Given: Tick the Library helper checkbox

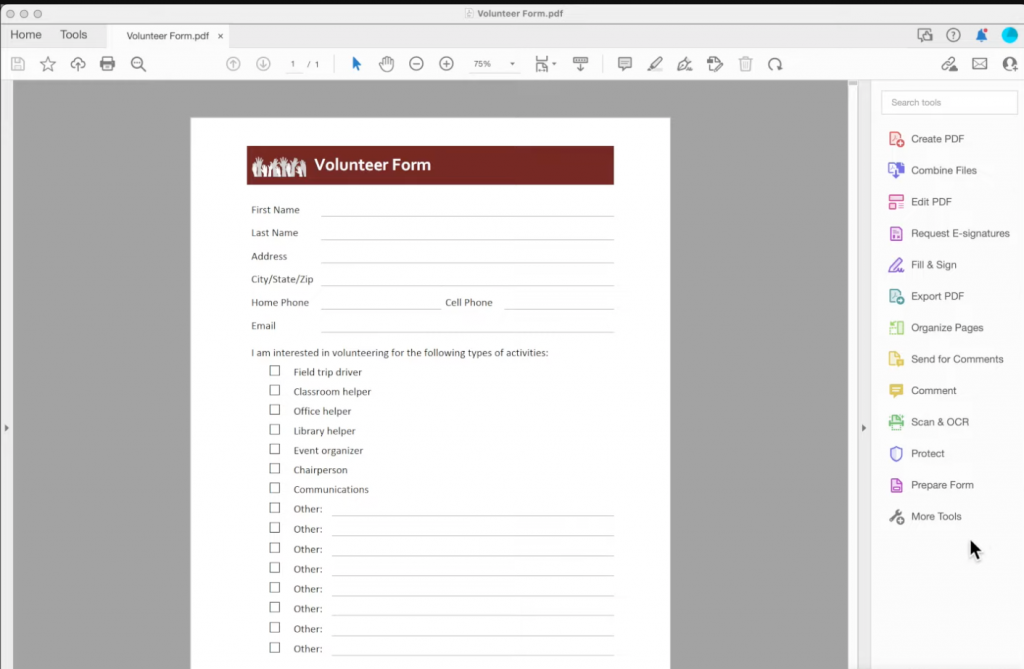Looking at the screenshot, I should (x=275, y=430).
